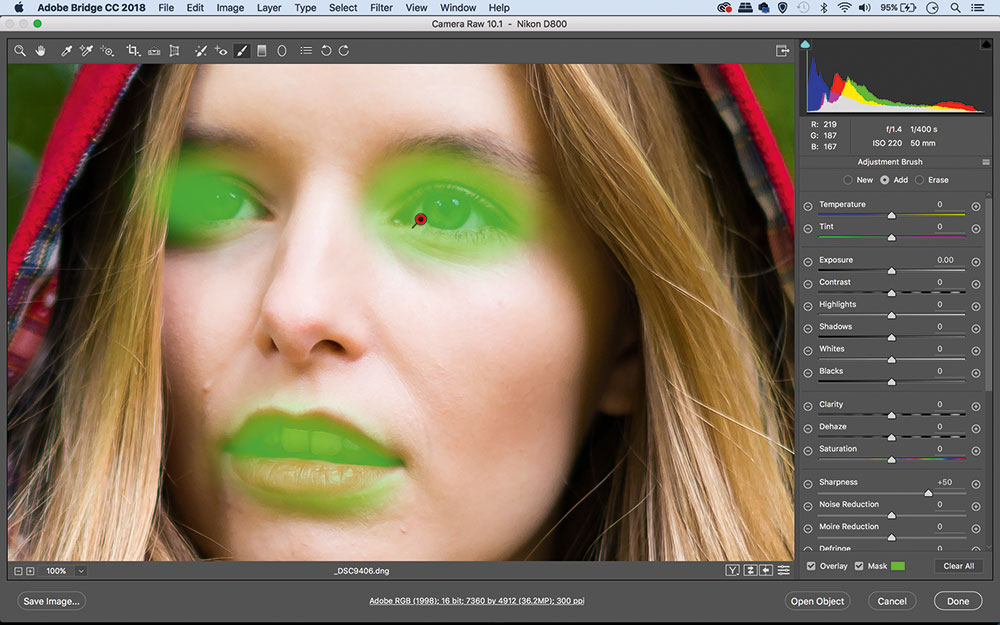Open the Camera Raw preferences list icon
Screen dimensions: 1000x625
pyautogui.click(x=306, y=50)
